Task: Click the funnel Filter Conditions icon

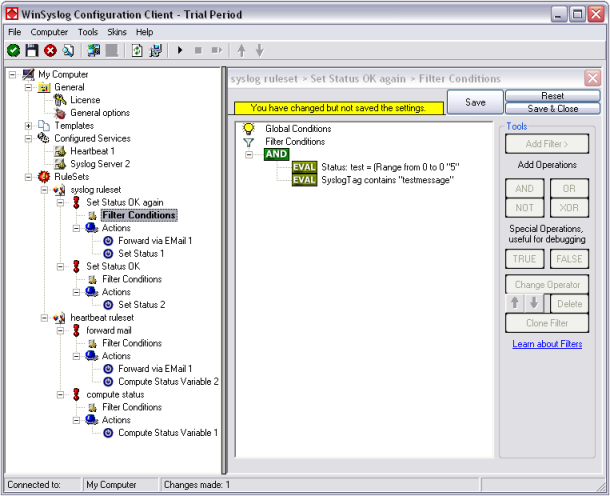Action: click(248, 142)
